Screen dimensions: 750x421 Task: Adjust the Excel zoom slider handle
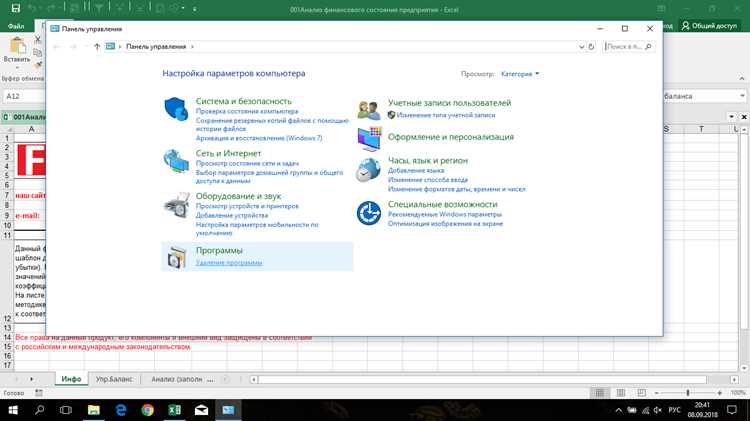688,393
